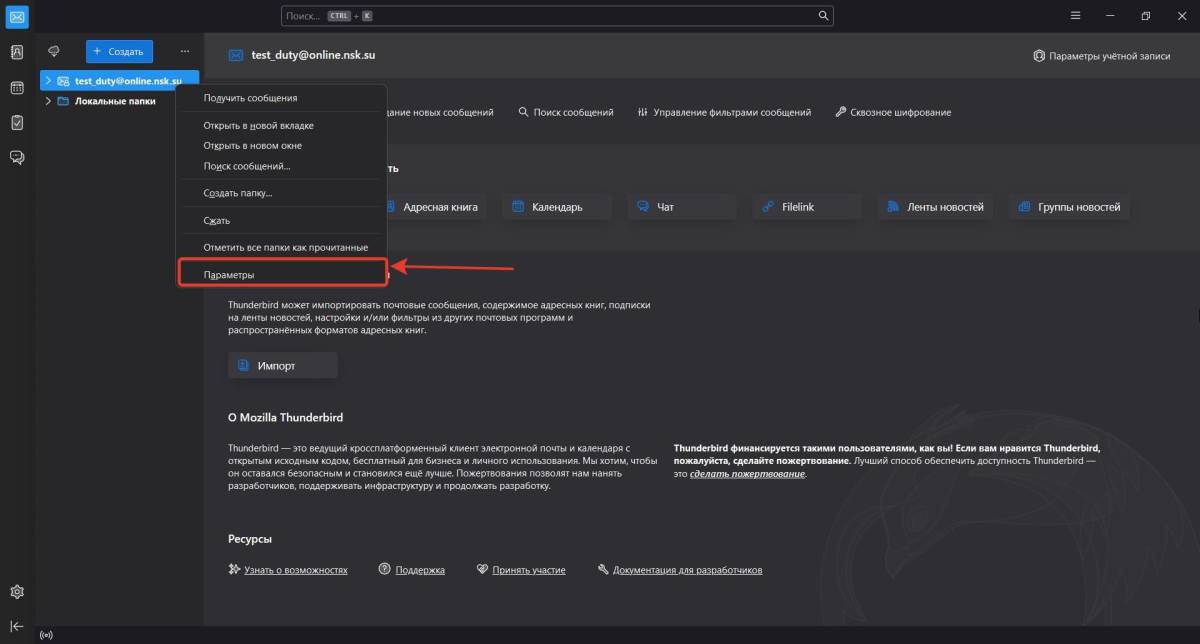Open the Tasks space icon in sidebar
Screen dimensions: 1200x644
[17, 122]
